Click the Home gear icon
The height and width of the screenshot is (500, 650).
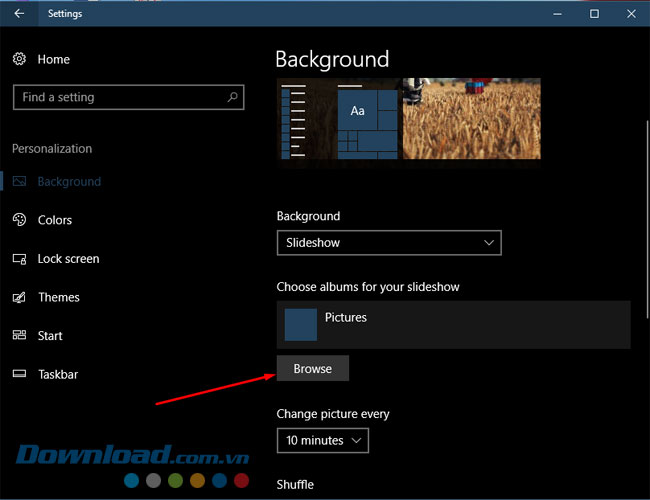tap(19, 60)
